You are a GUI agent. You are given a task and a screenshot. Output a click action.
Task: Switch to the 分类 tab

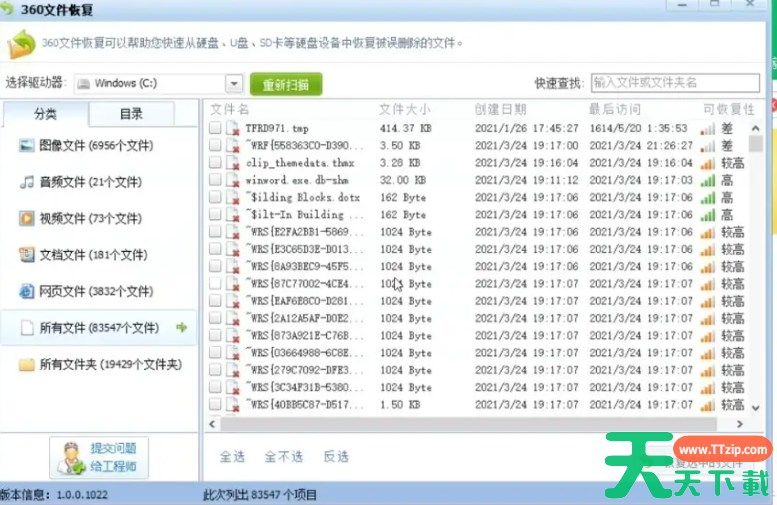(x=45, y=114)
